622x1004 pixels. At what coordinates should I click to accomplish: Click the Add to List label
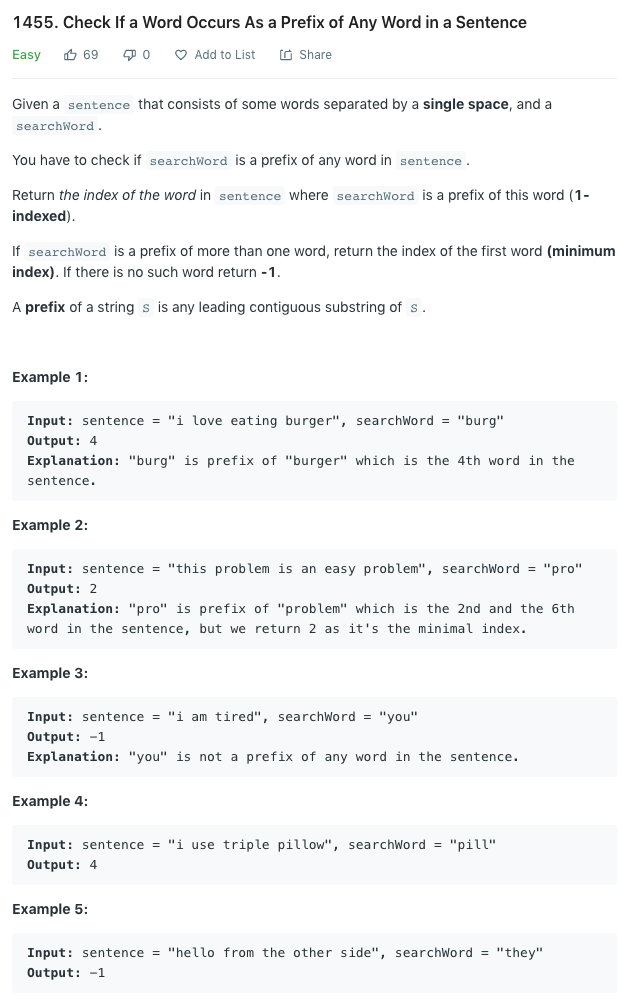tap(224, 55)
